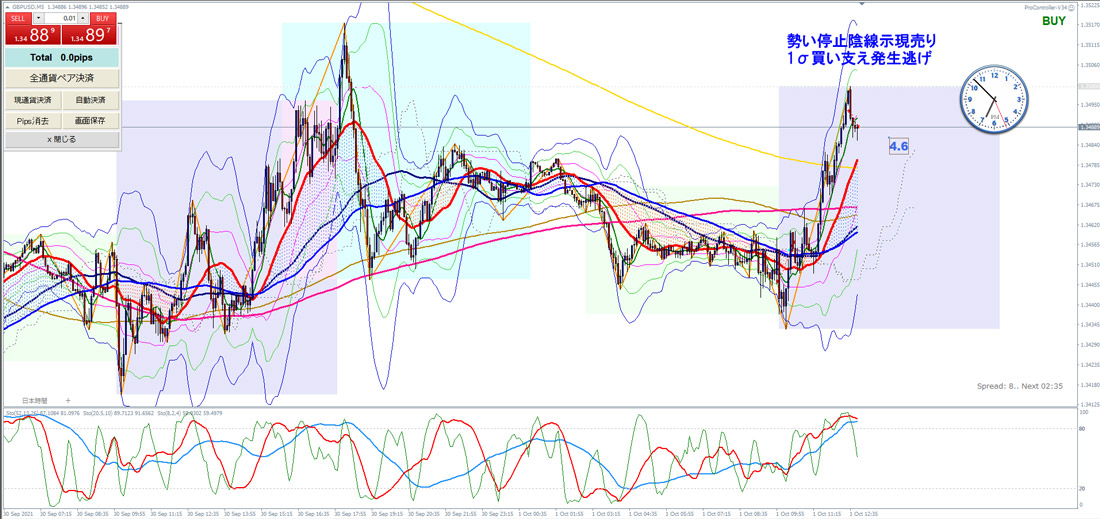Click the plus icon beside 日本時間
Screen dimensions: 1100x519
pyautogui.click(x=68, y=399)
